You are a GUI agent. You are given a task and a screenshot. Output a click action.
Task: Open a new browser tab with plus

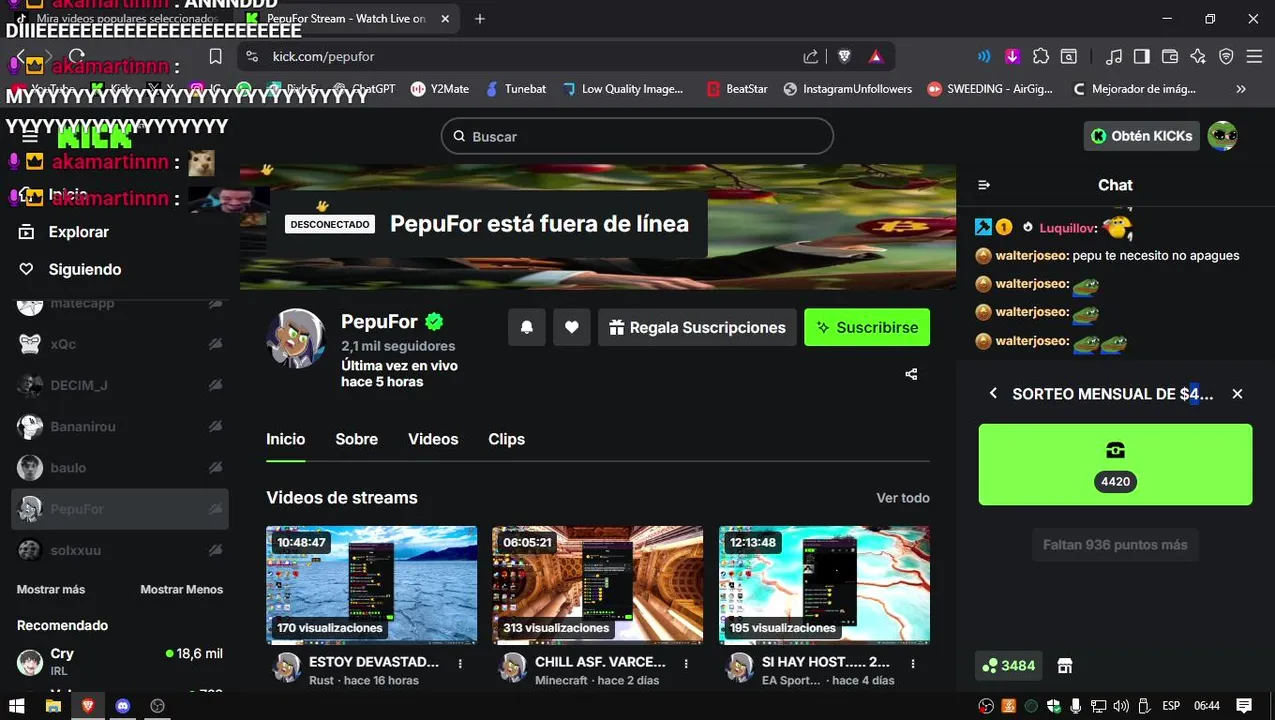pos(480,19)
